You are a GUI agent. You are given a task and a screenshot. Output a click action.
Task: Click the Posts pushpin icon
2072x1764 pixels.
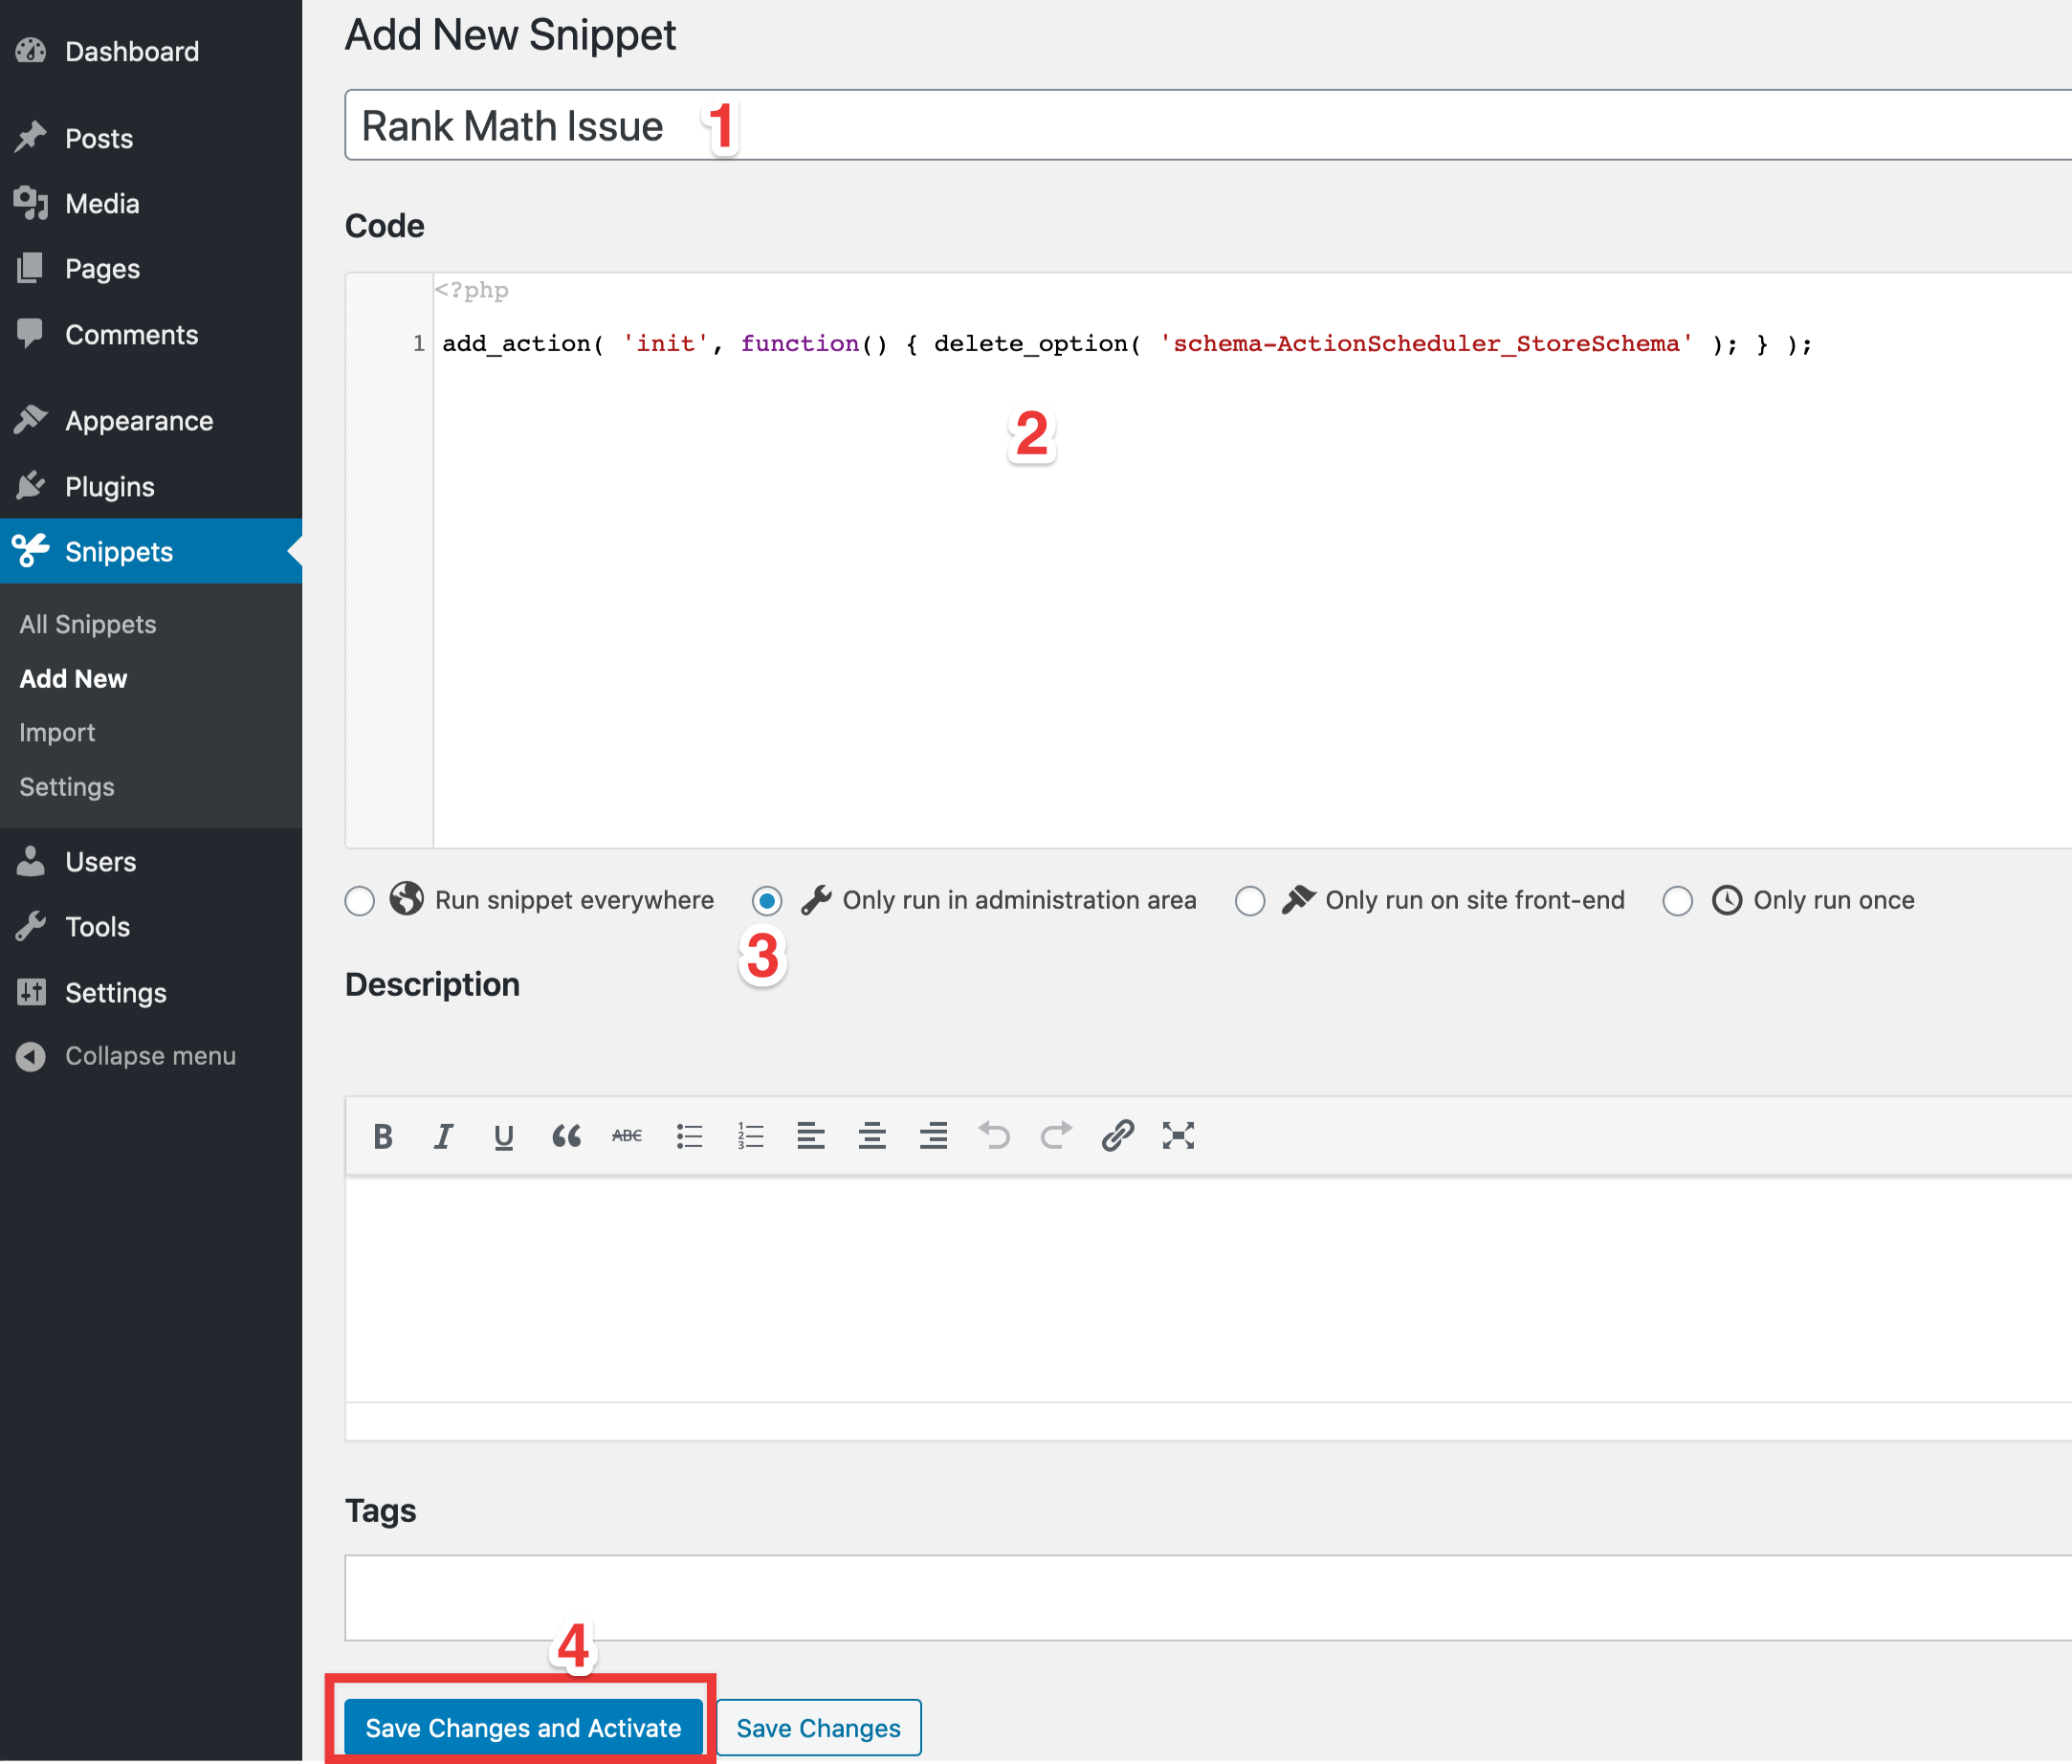click(x=31, y=138)
